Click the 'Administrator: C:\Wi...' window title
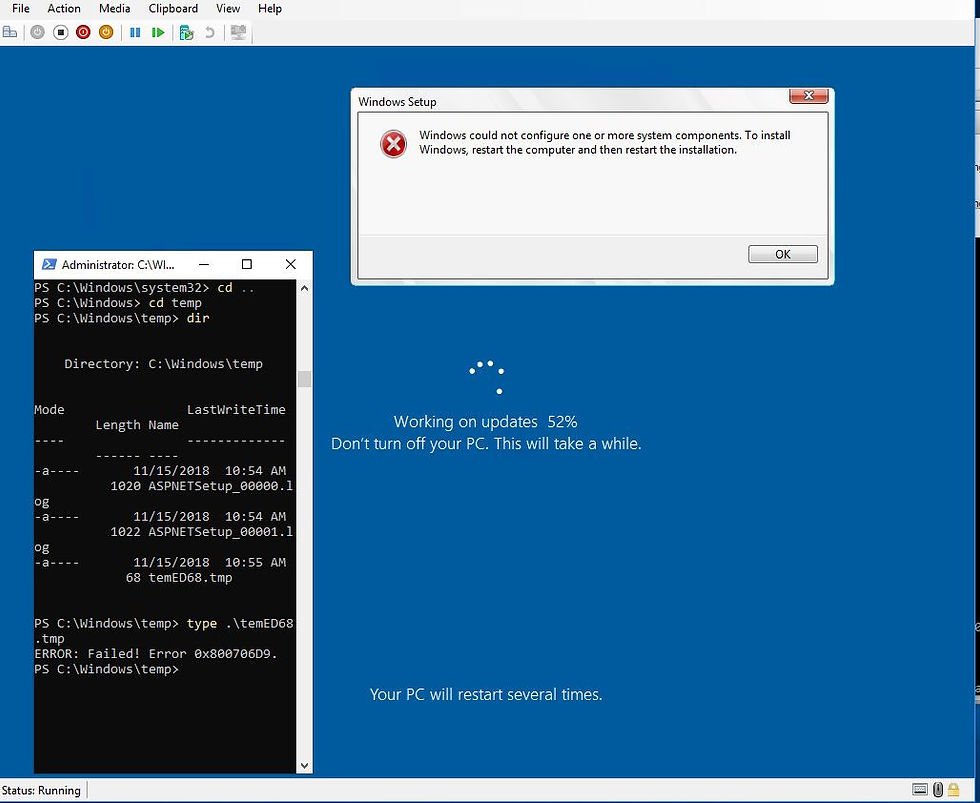 point(118,265)
